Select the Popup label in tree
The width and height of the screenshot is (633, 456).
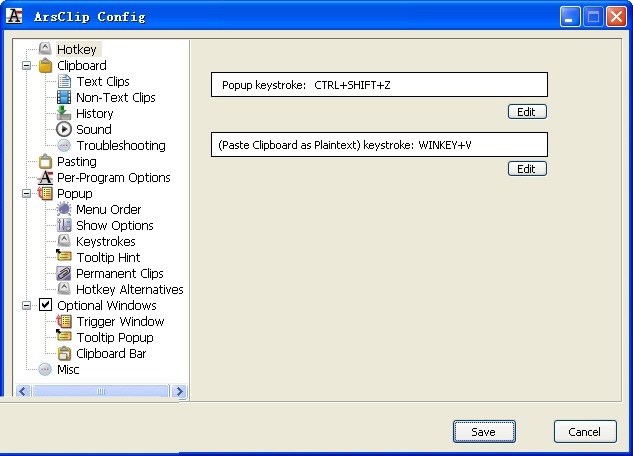(75, 193)
